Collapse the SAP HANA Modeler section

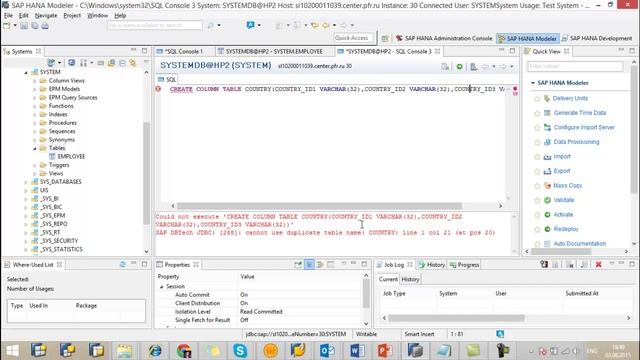(533, 83)
